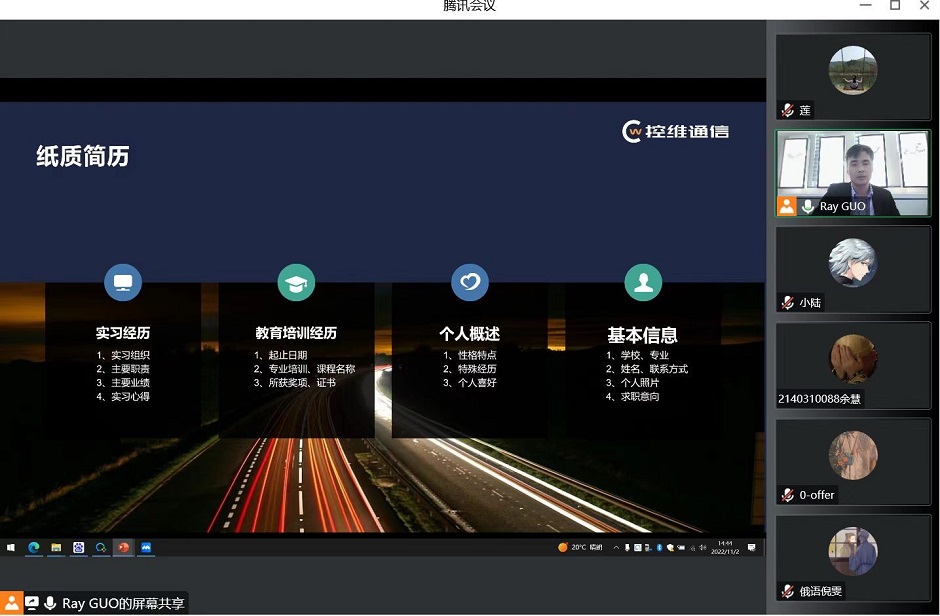Click the computer icon above 实习经历
Screen dimensions: 940x616
pyautogui.click(x=123, y=282)
